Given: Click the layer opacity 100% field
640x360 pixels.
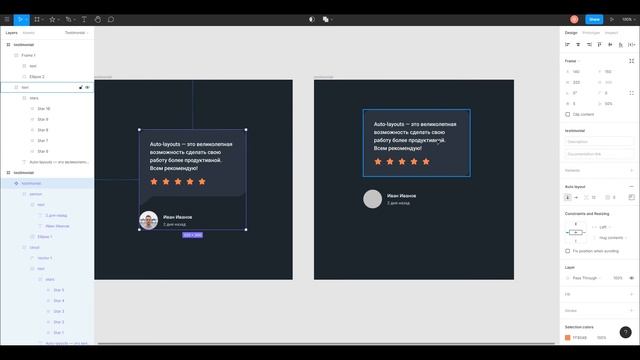Looking at the screenshot, I should click(618, 278).
